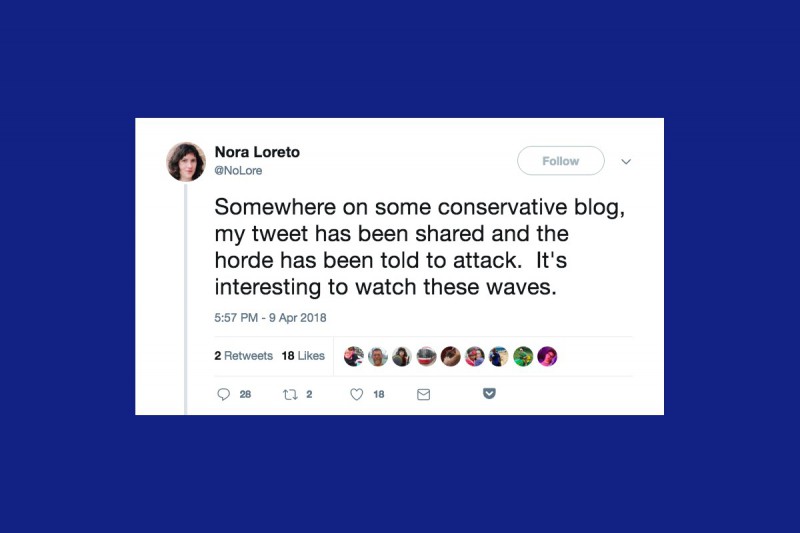Screen dimensions: 800x533
Task: View the 2 Retweets list
Action: pos(243,356)
